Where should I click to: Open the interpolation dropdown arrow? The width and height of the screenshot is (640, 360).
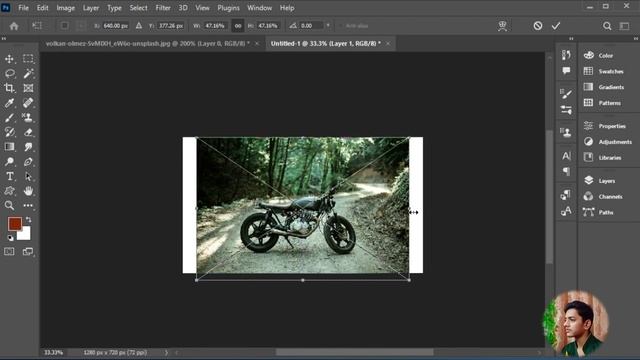[328, 26]
